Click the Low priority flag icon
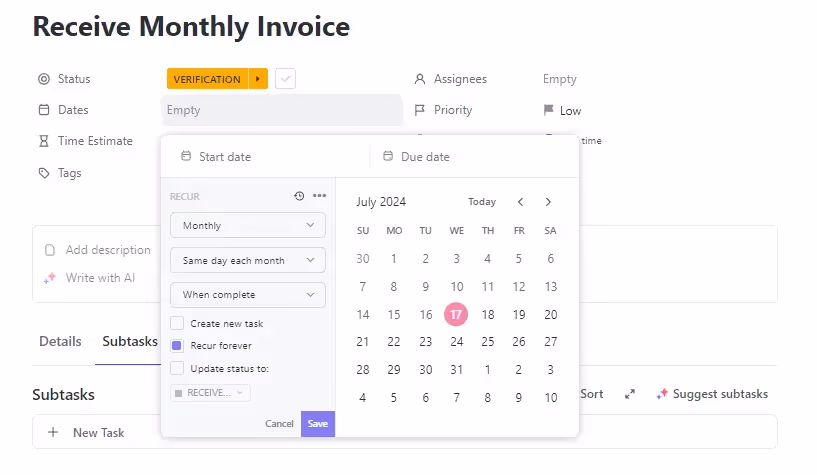This screenshot has width=817, height=475. (x=548, y=111)
